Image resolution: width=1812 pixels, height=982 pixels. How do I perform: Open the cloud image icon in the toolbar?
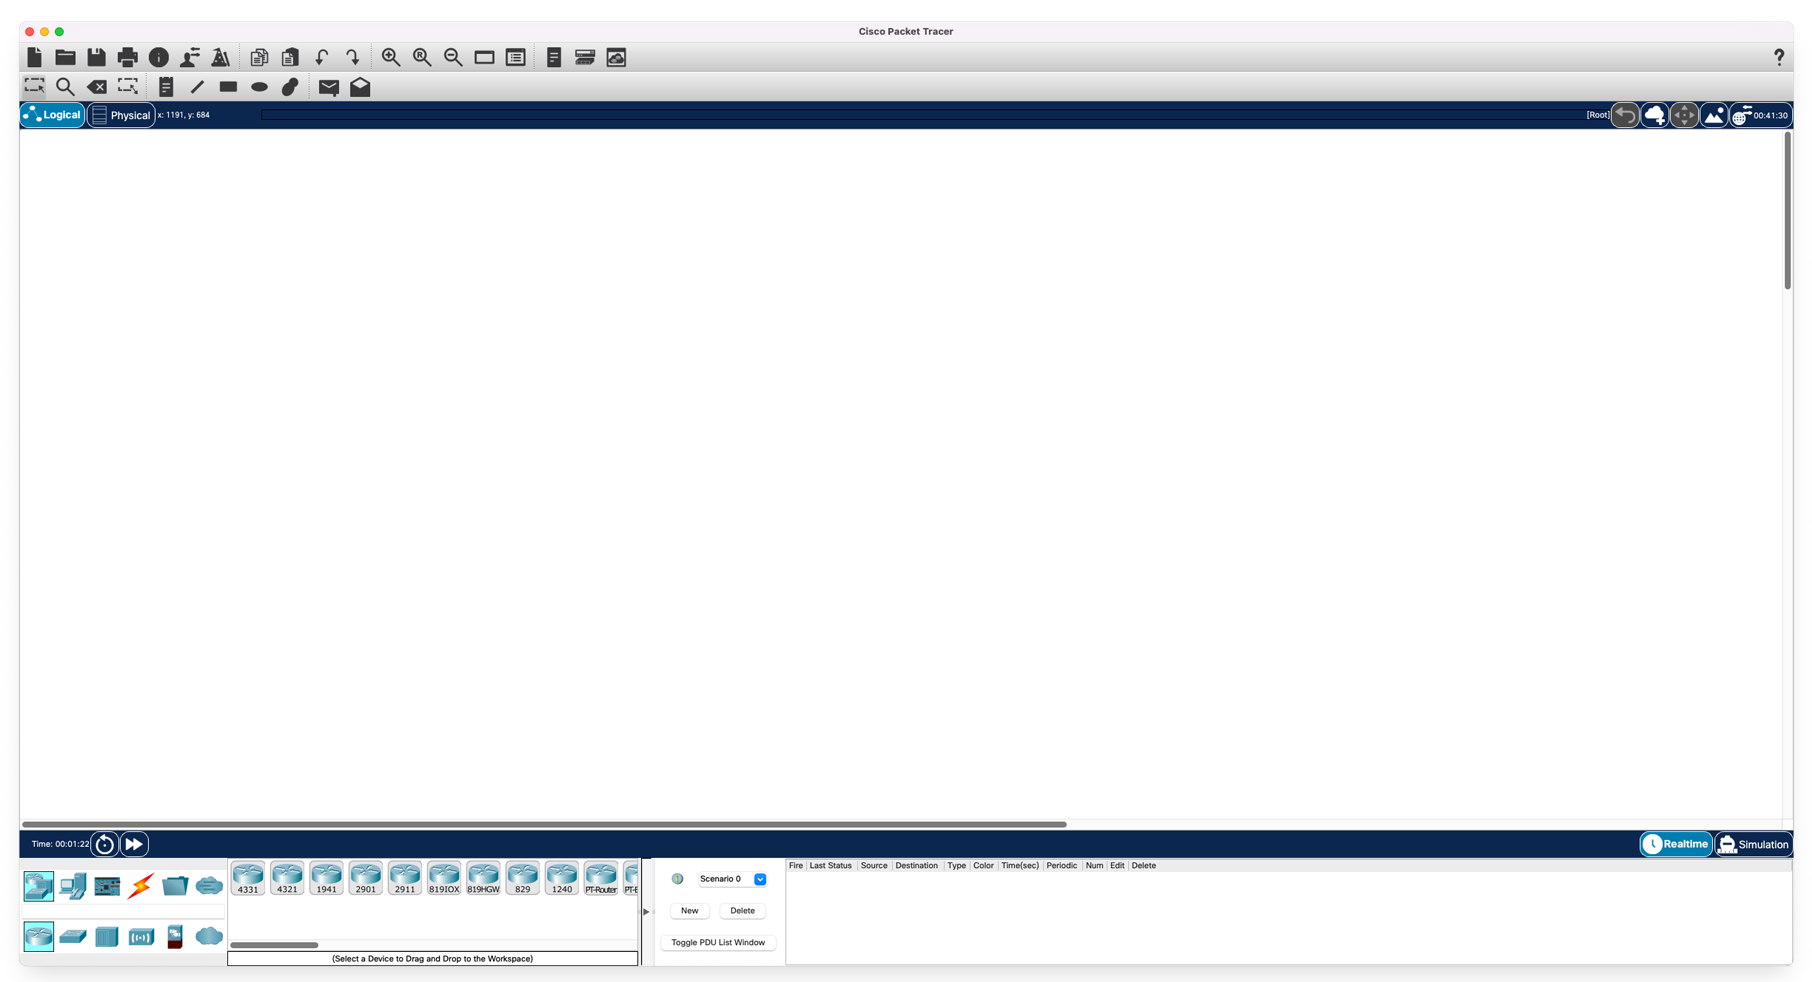(616, 57)
